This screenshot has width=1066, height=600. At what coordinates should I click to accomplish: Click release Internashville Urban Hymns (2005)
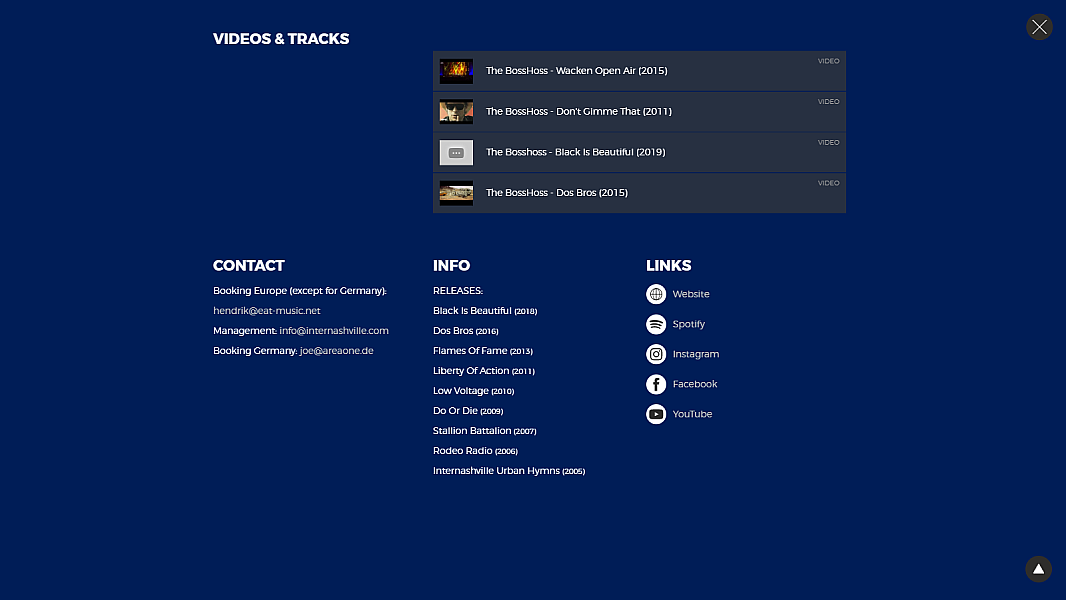point(509,471)
